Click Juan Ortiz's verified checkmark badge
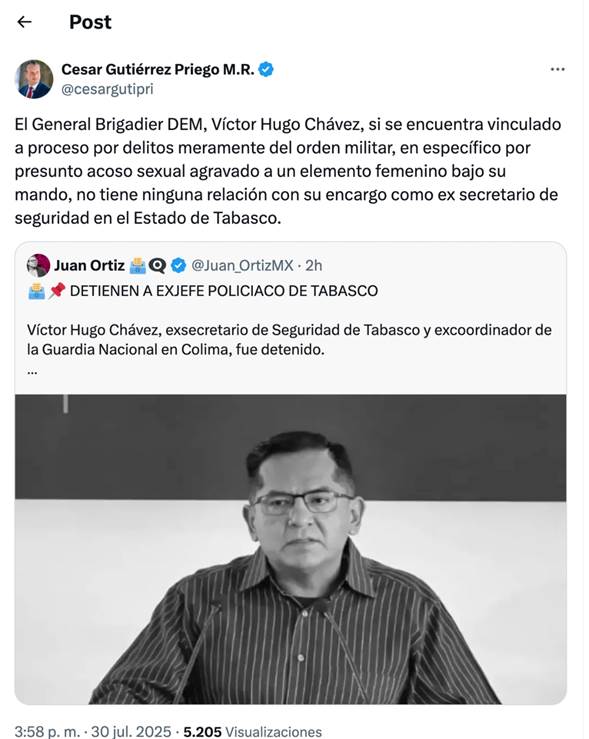589x739 pixels. click(178, 265)
